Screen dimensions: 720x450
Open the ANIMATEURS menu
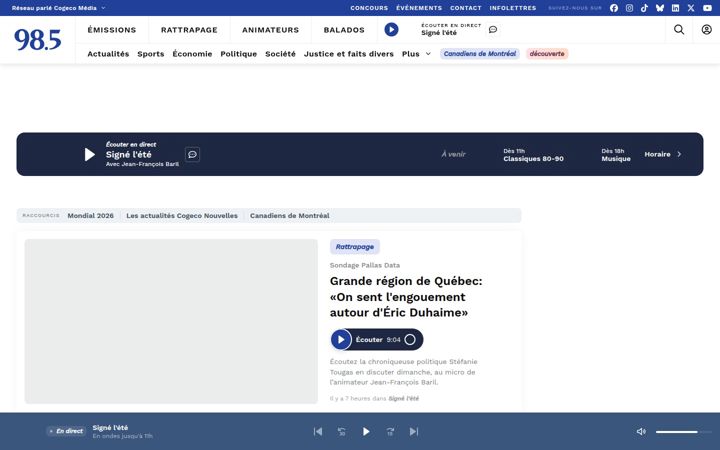pyautogui.click(x=270, y=30)
